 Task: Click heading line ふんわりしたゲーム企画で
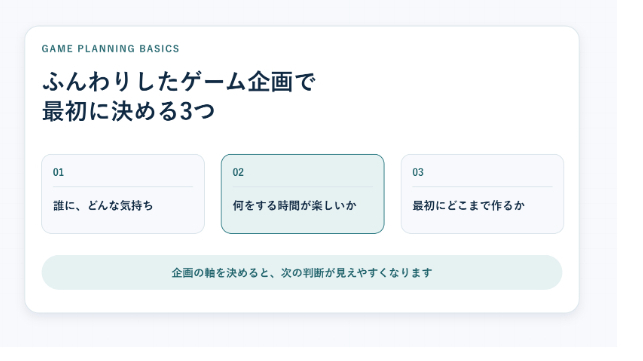(x=179, y=81)
